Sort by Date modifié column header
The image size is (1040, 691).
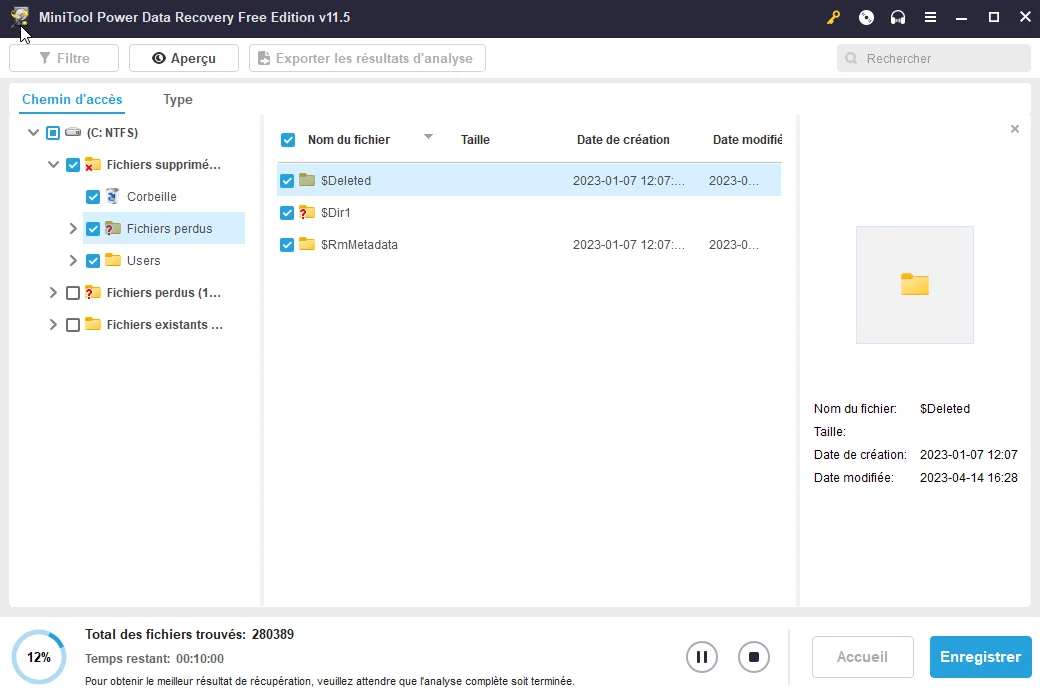(747, 140)
